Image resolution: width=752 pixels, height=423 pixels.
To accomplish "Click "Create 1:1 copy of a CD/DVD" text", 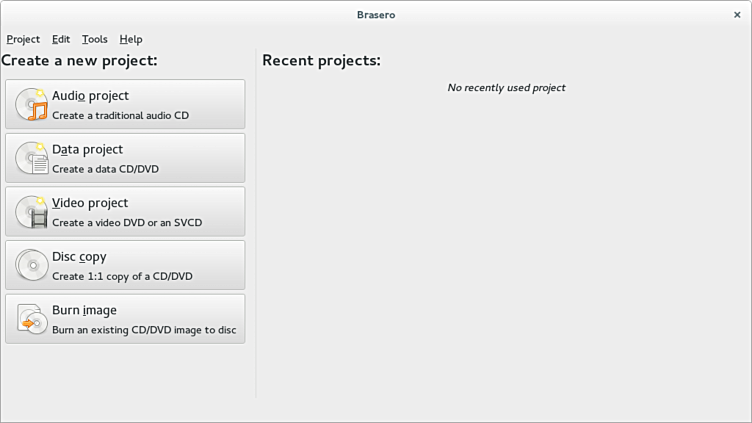I will click(x=122, y=276).
